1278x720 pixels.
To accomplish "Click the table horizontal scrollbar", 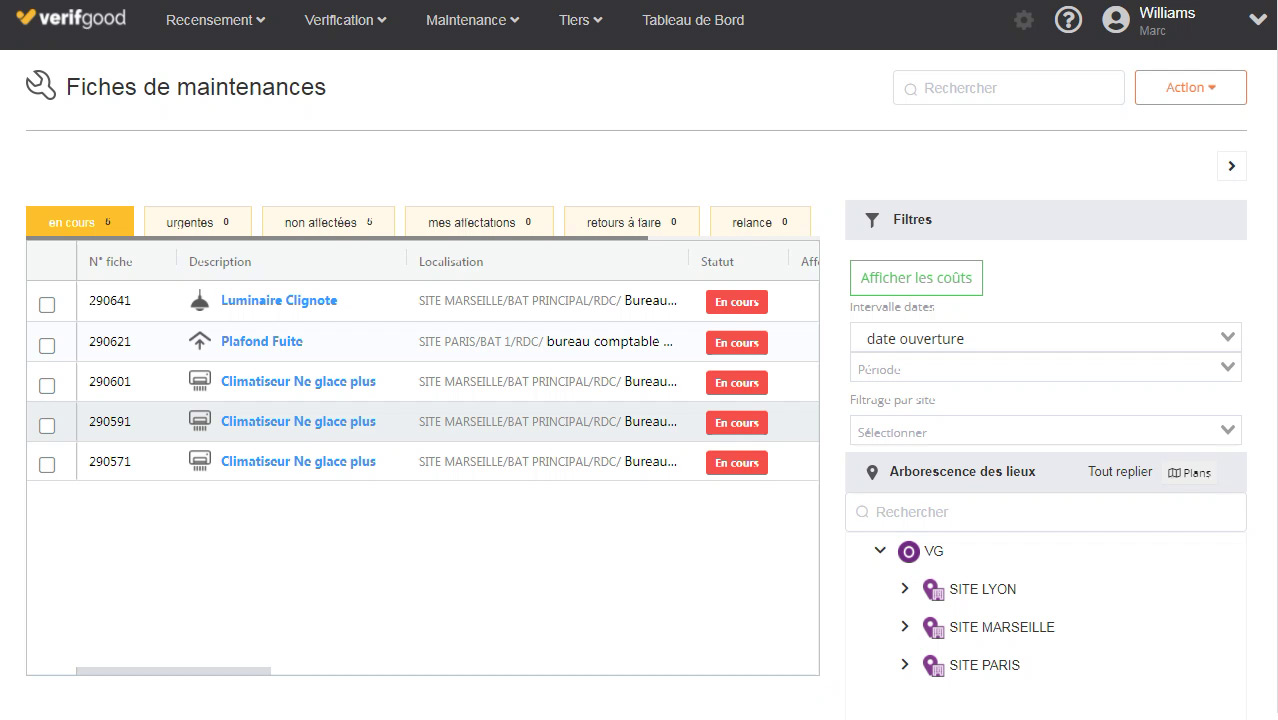I will coord(173,671).
